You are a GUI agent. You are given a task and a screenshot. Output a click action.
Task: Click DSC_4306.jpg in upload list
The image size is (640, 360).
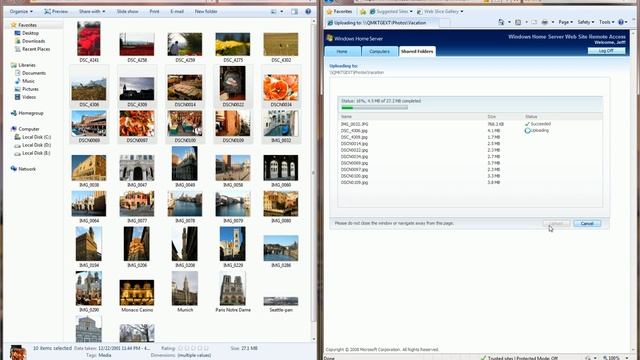coord(354,131)
